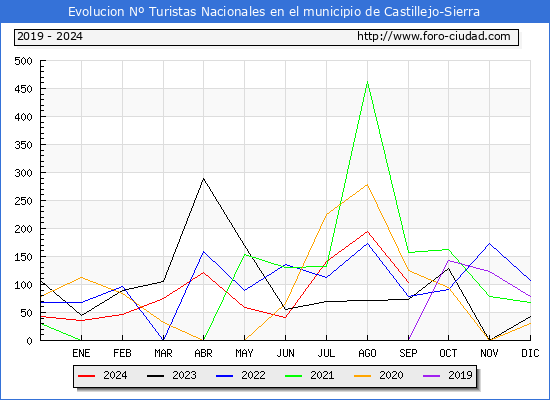The width and height of the screenshot is (550, 400).
Task: Click the FEB month axis label
Action: click(122, 353)
